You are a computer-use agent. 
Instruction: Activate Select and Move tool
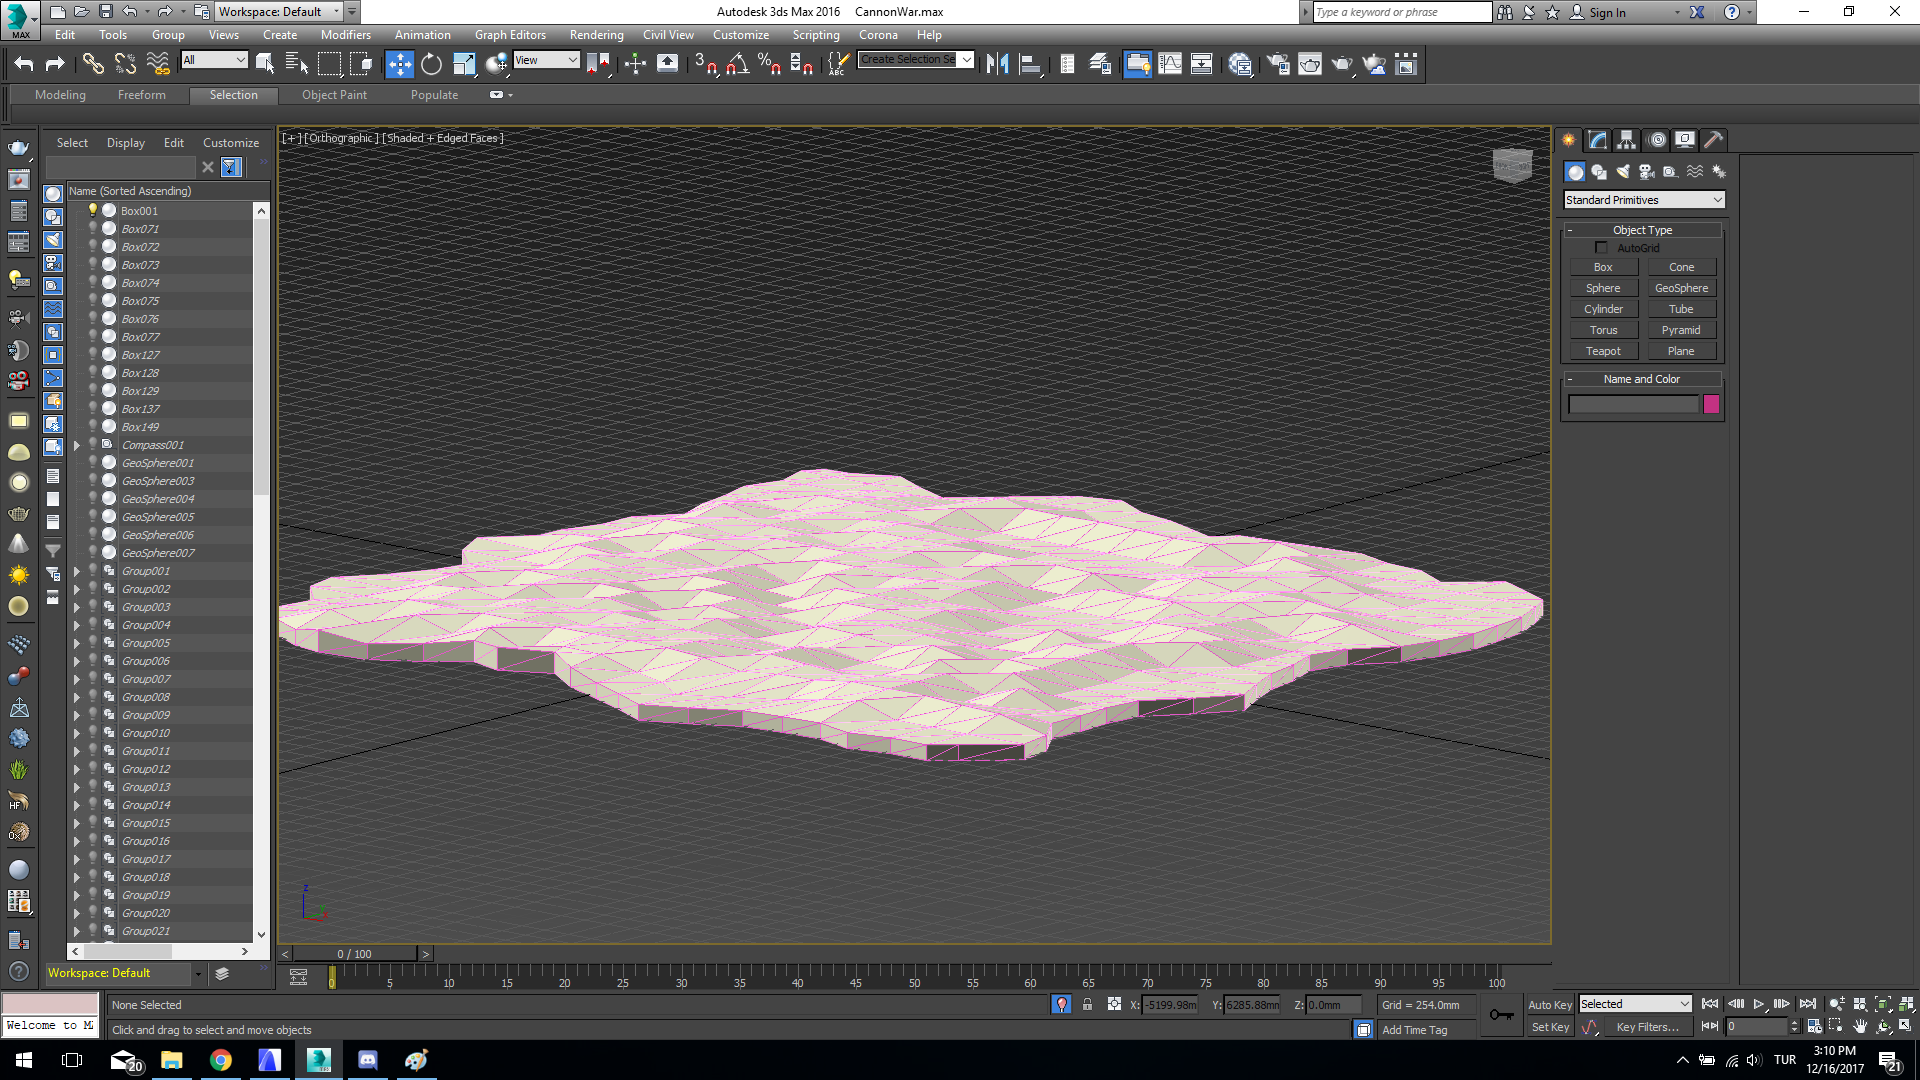[399, 64]
